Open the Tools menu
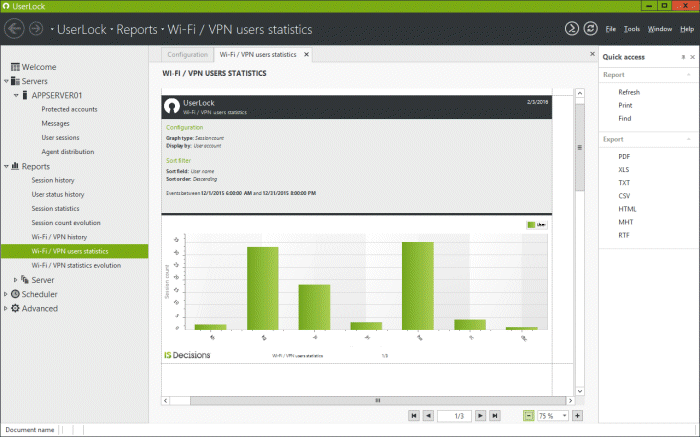 [x=632, y=29]
